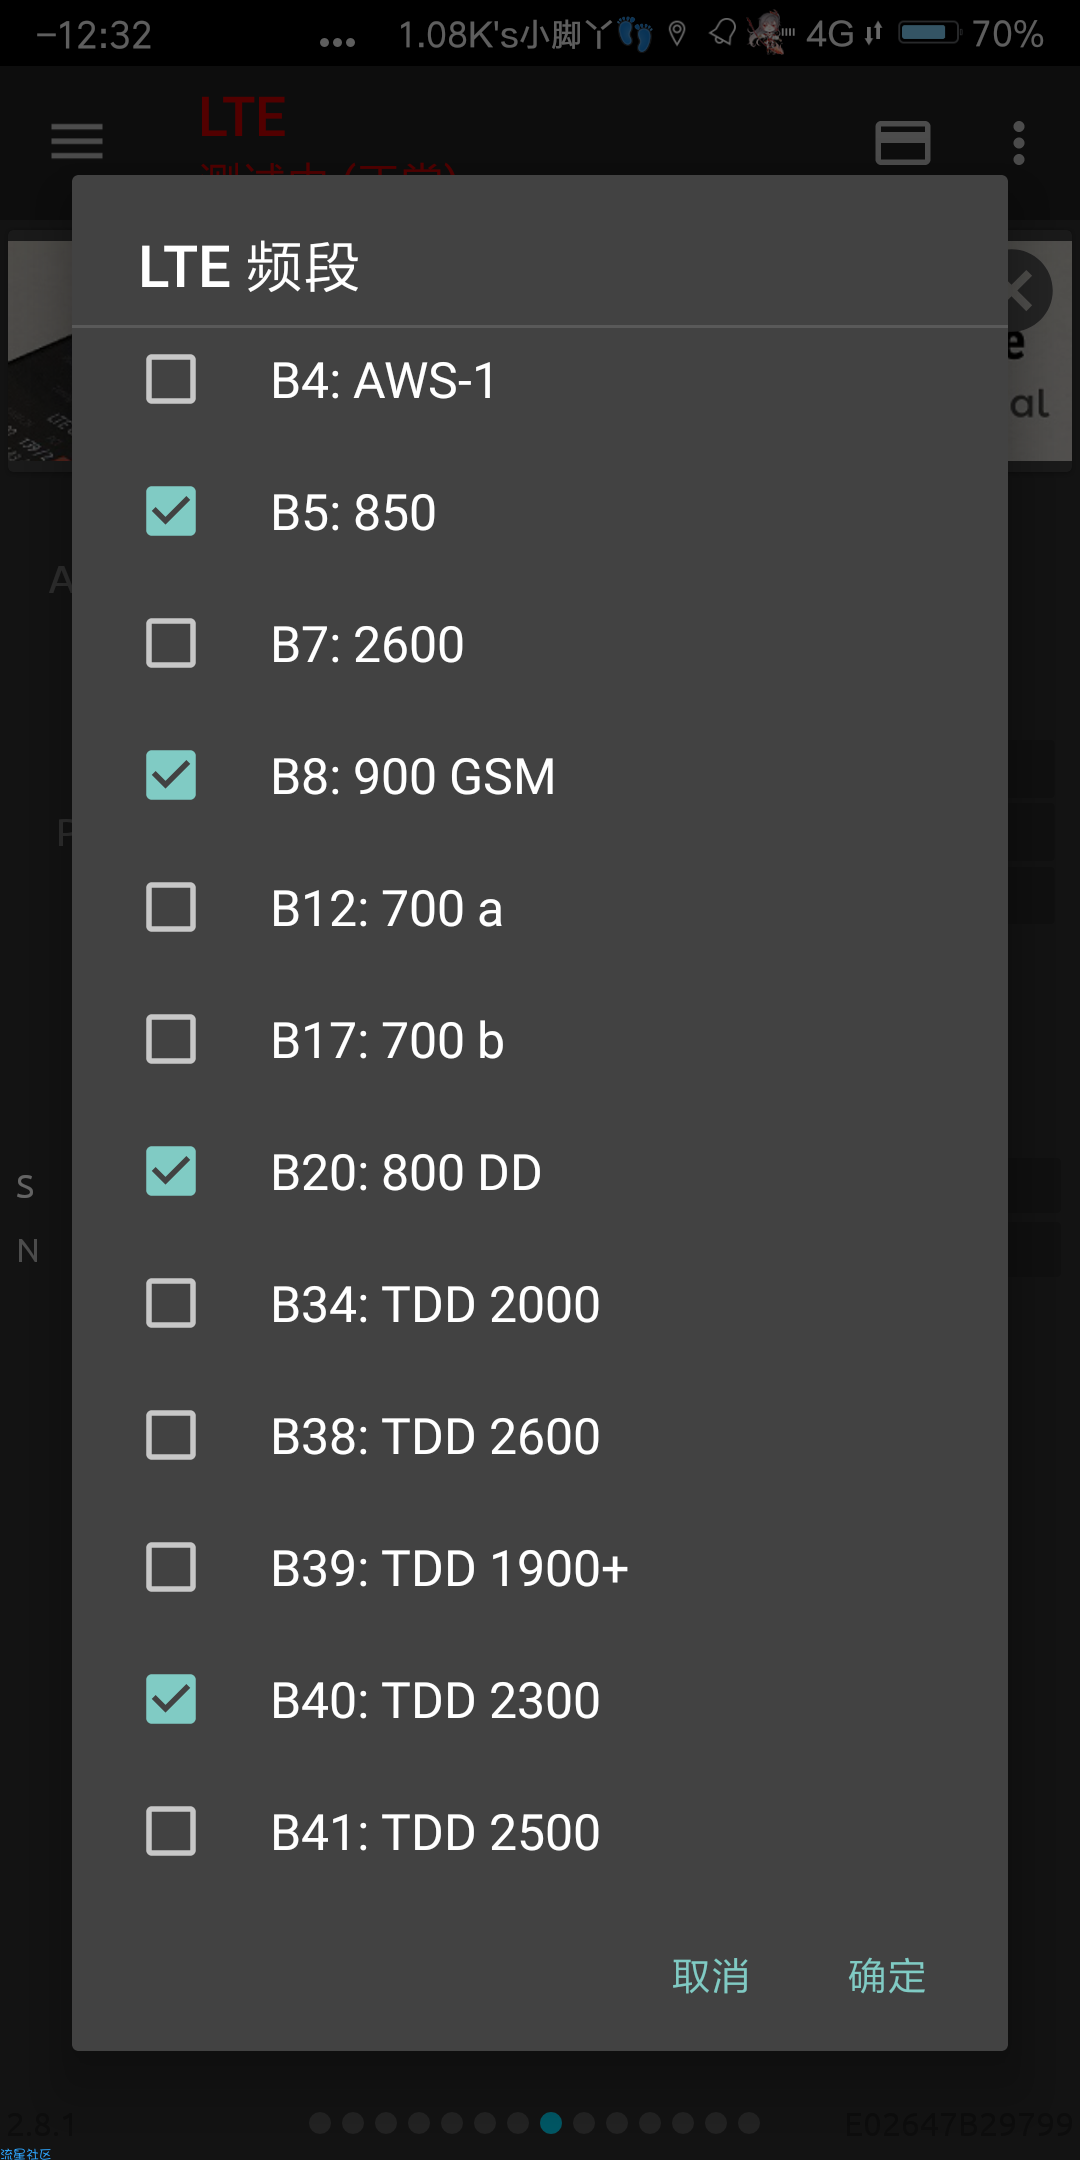Confirm selection with 确定 button
Screen dimensions: 1080x2160
(x=887, y=1976)
